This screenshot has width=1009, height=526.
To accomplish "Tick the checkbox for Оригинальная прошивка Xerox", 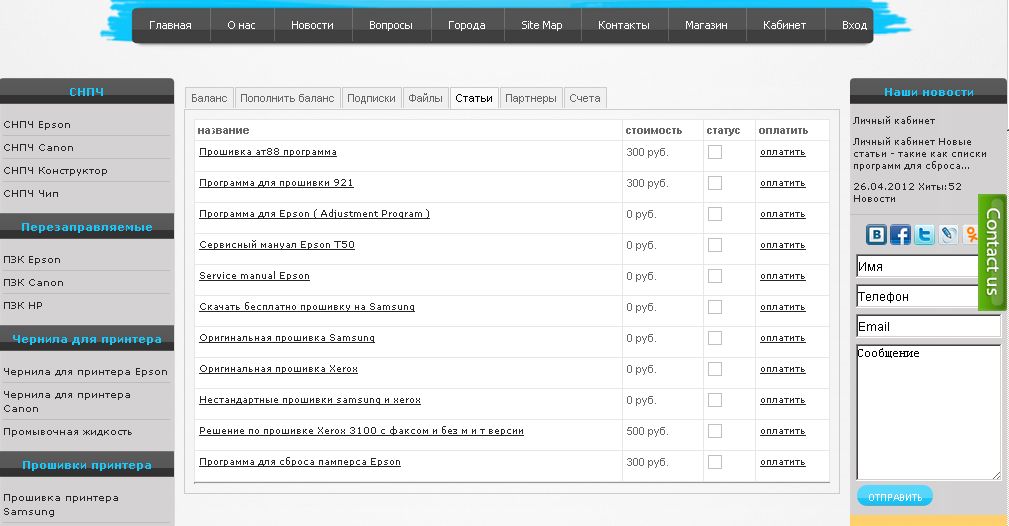I will click(715, 369).
